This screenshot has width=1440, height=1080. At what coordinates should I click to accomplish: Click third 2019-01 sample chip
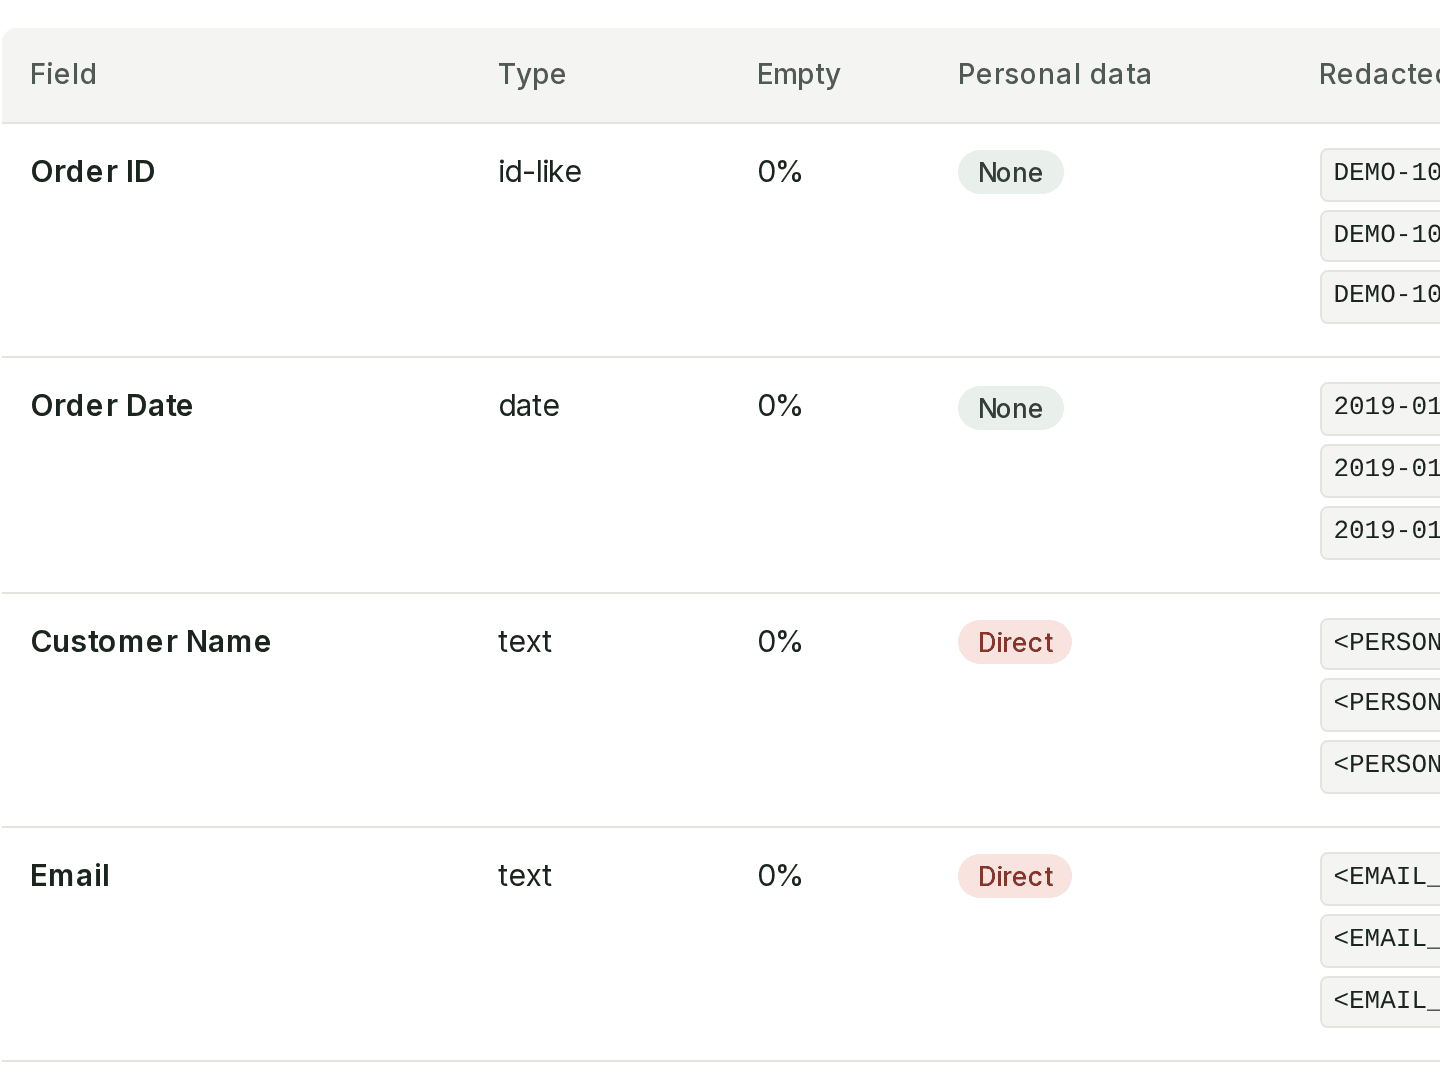tap(1381, 532)
